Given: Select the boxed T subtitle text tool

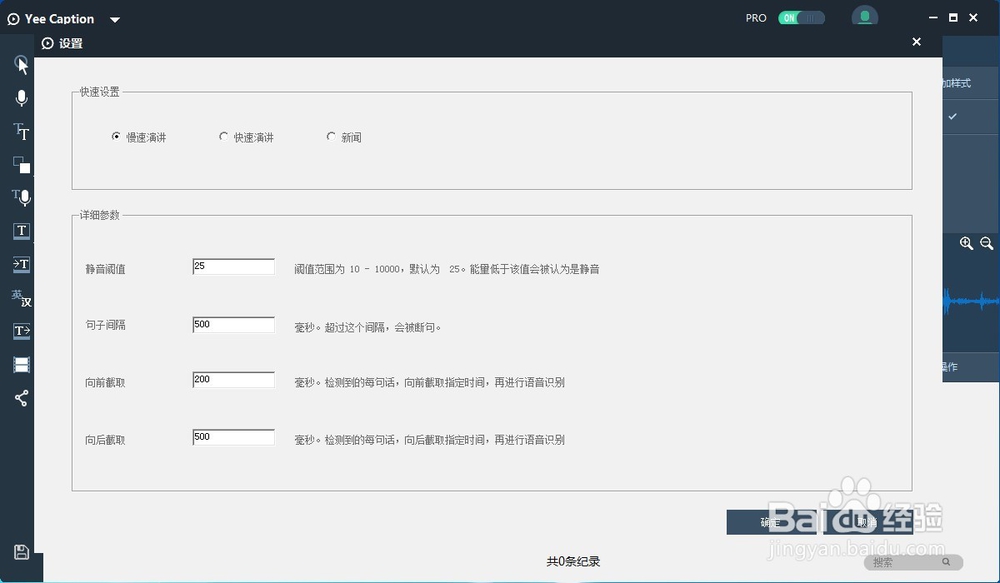Looking at the screenshot, I should [22, 230].
